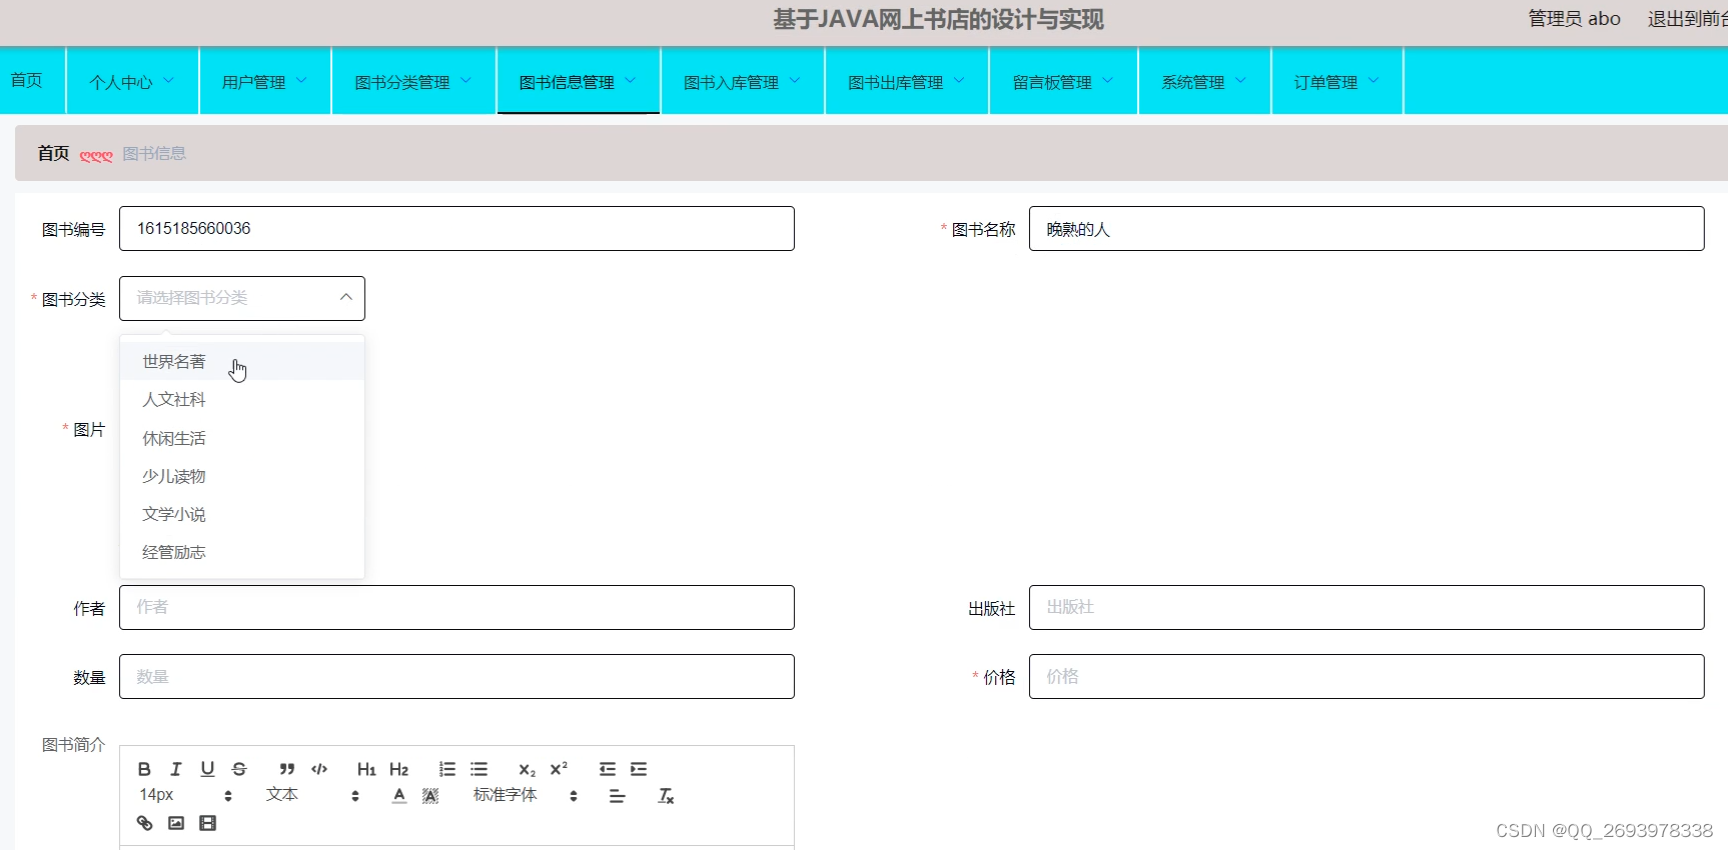Toggle bold formatting in the editor
The width and height of the screenshot is (1728, 850).
coord(144,769)
